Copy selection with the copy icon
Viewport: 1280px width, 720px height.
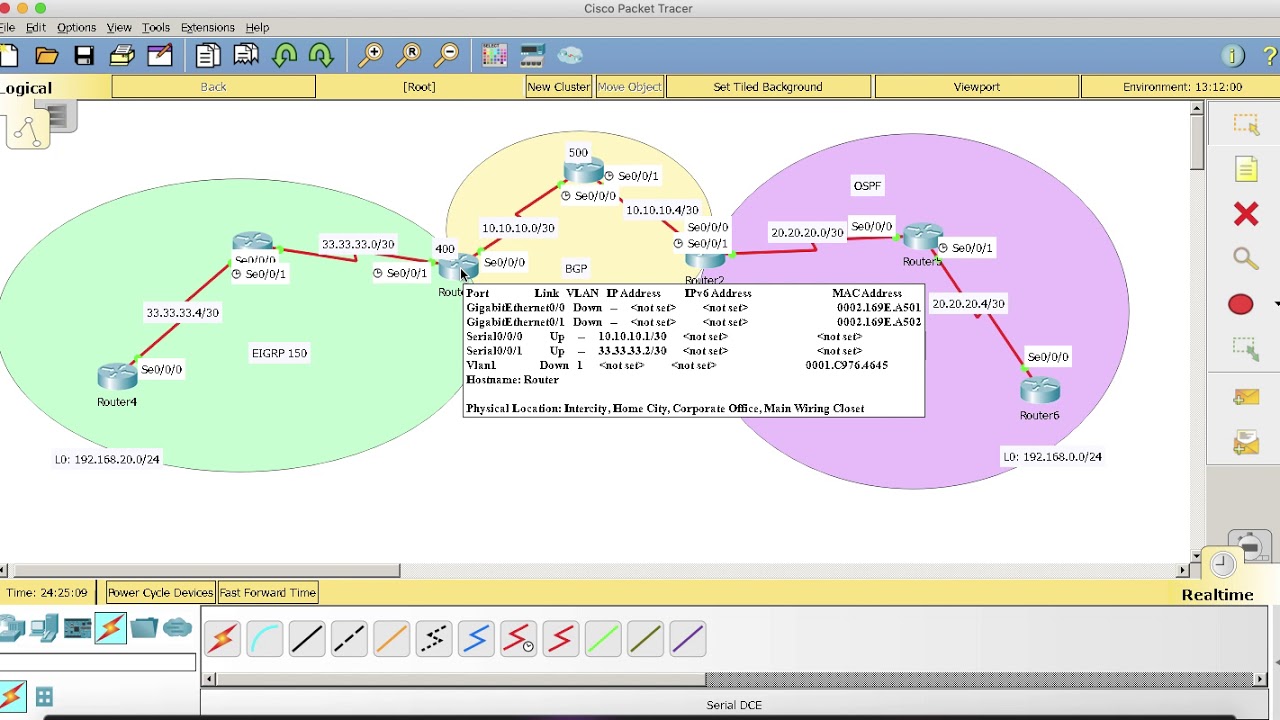coord(208,55)
